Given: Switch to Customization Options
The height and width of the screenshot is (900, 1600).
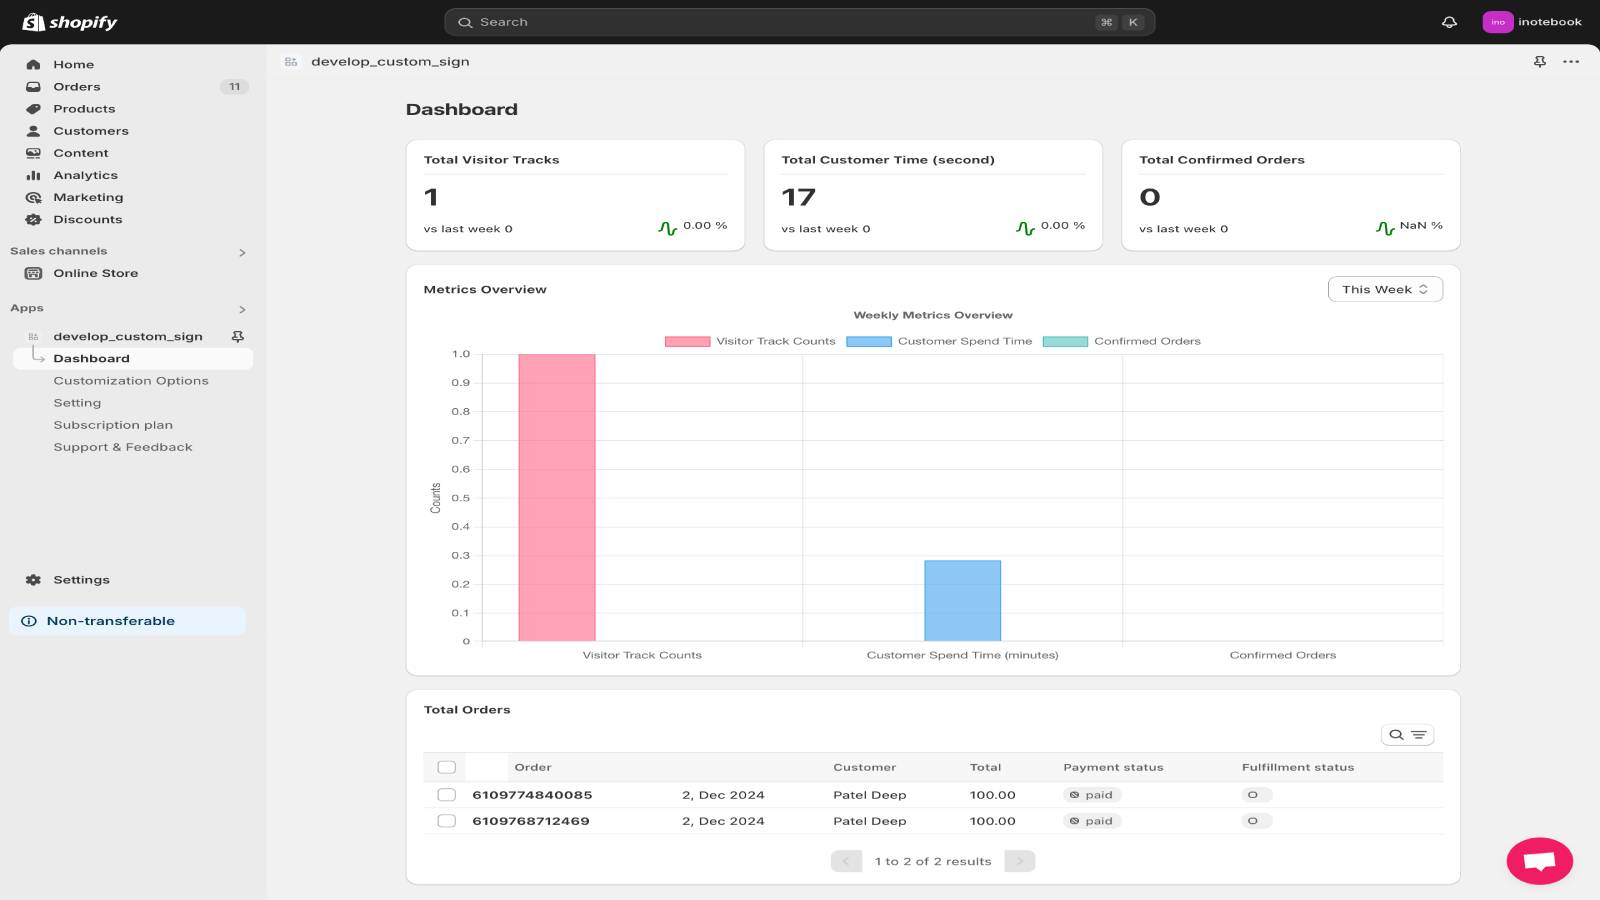Looking at the screenshot, I should 131,380.
